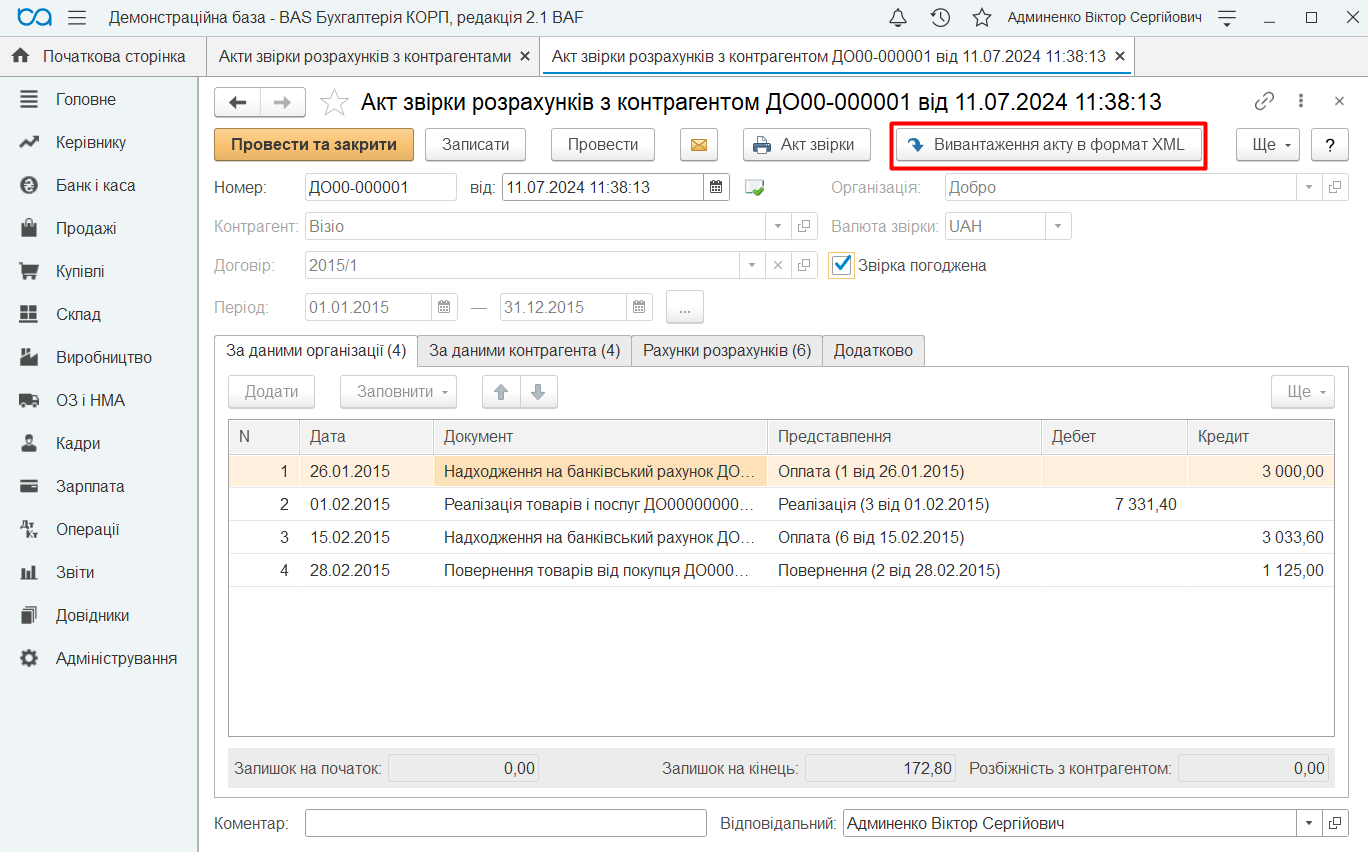This screenshot has width=1368, height=852.
Task: Open the top Ще dropdown menu
Action: (1268, 145)
